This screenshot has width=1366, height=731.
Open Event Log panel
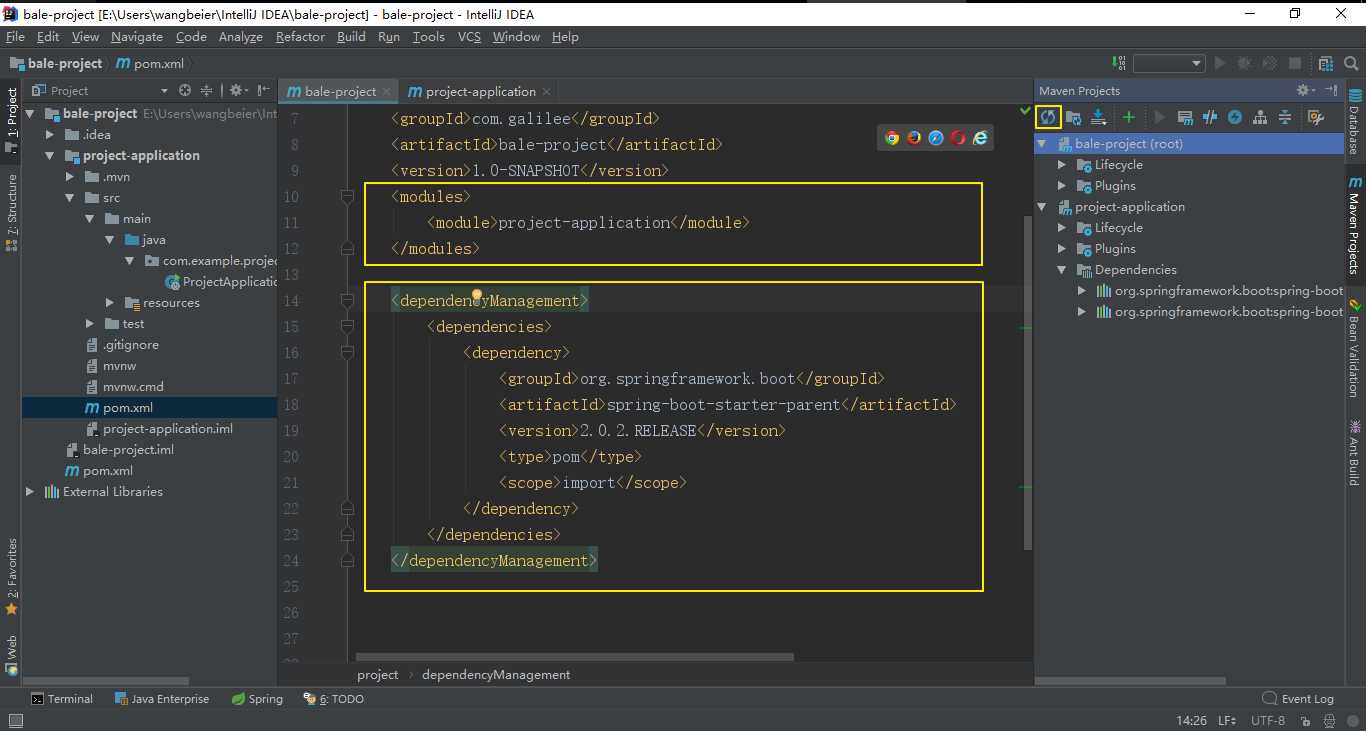click(x=1298, y=699)
